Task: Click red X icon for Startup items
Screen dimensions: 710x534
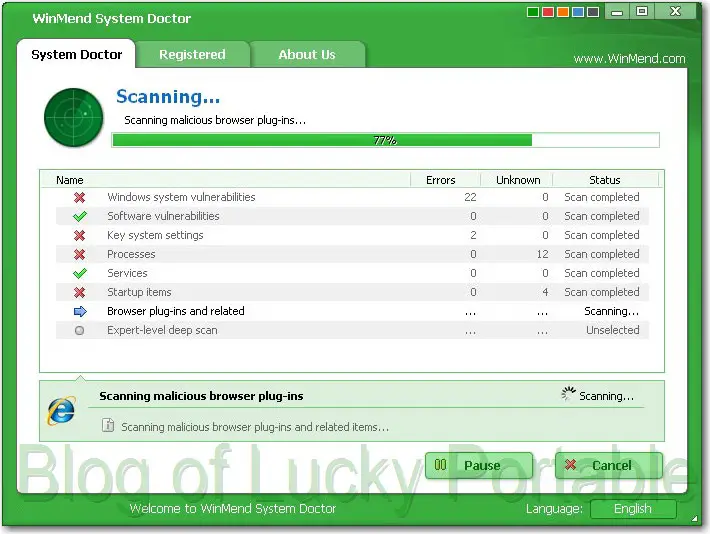Action: tap(80, 293)
